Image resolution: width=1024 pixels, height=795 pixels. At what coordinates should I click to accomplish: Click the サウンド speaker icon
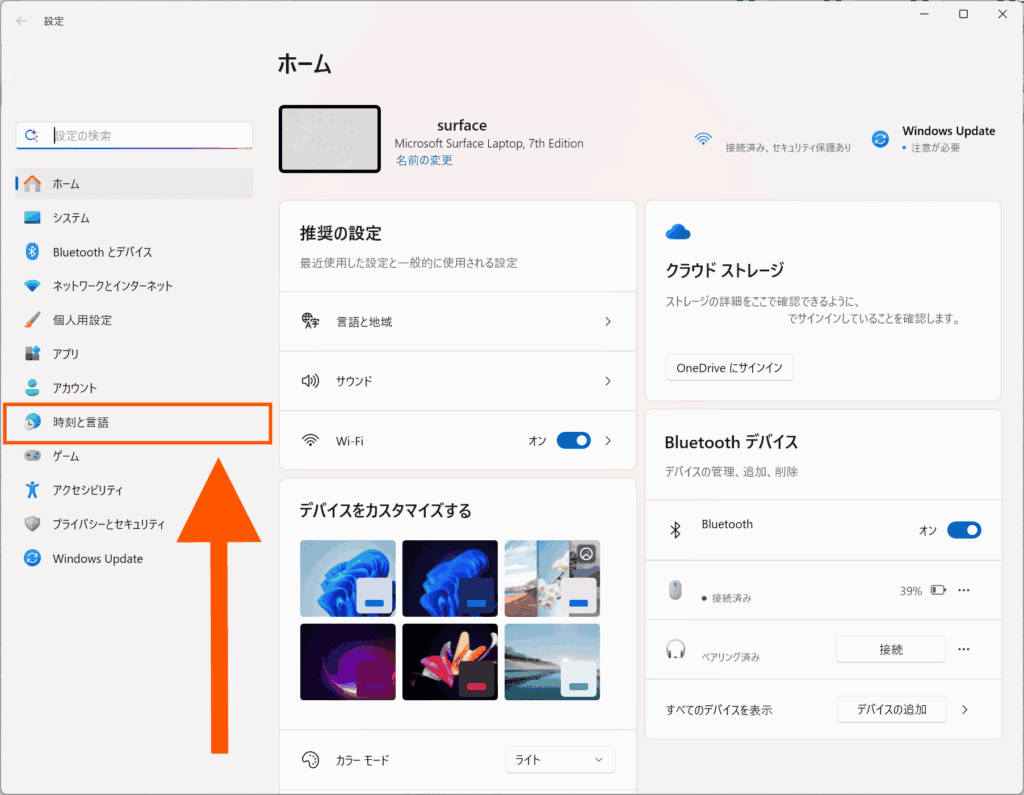click(310, 381)
